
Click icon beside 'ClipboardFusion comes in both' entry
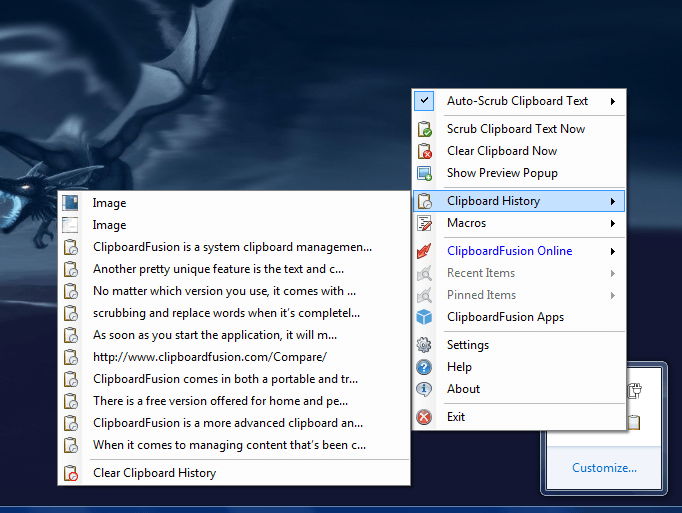pos(70,379)
